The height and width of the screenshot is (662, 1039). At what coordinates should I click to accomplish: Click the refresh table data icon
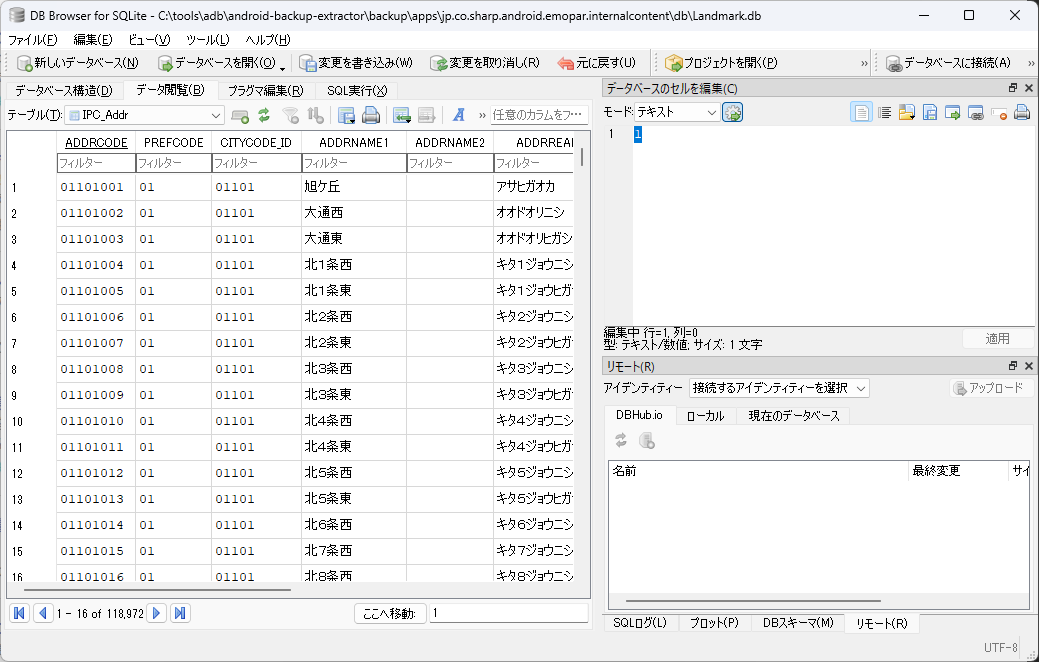(264, 115)
